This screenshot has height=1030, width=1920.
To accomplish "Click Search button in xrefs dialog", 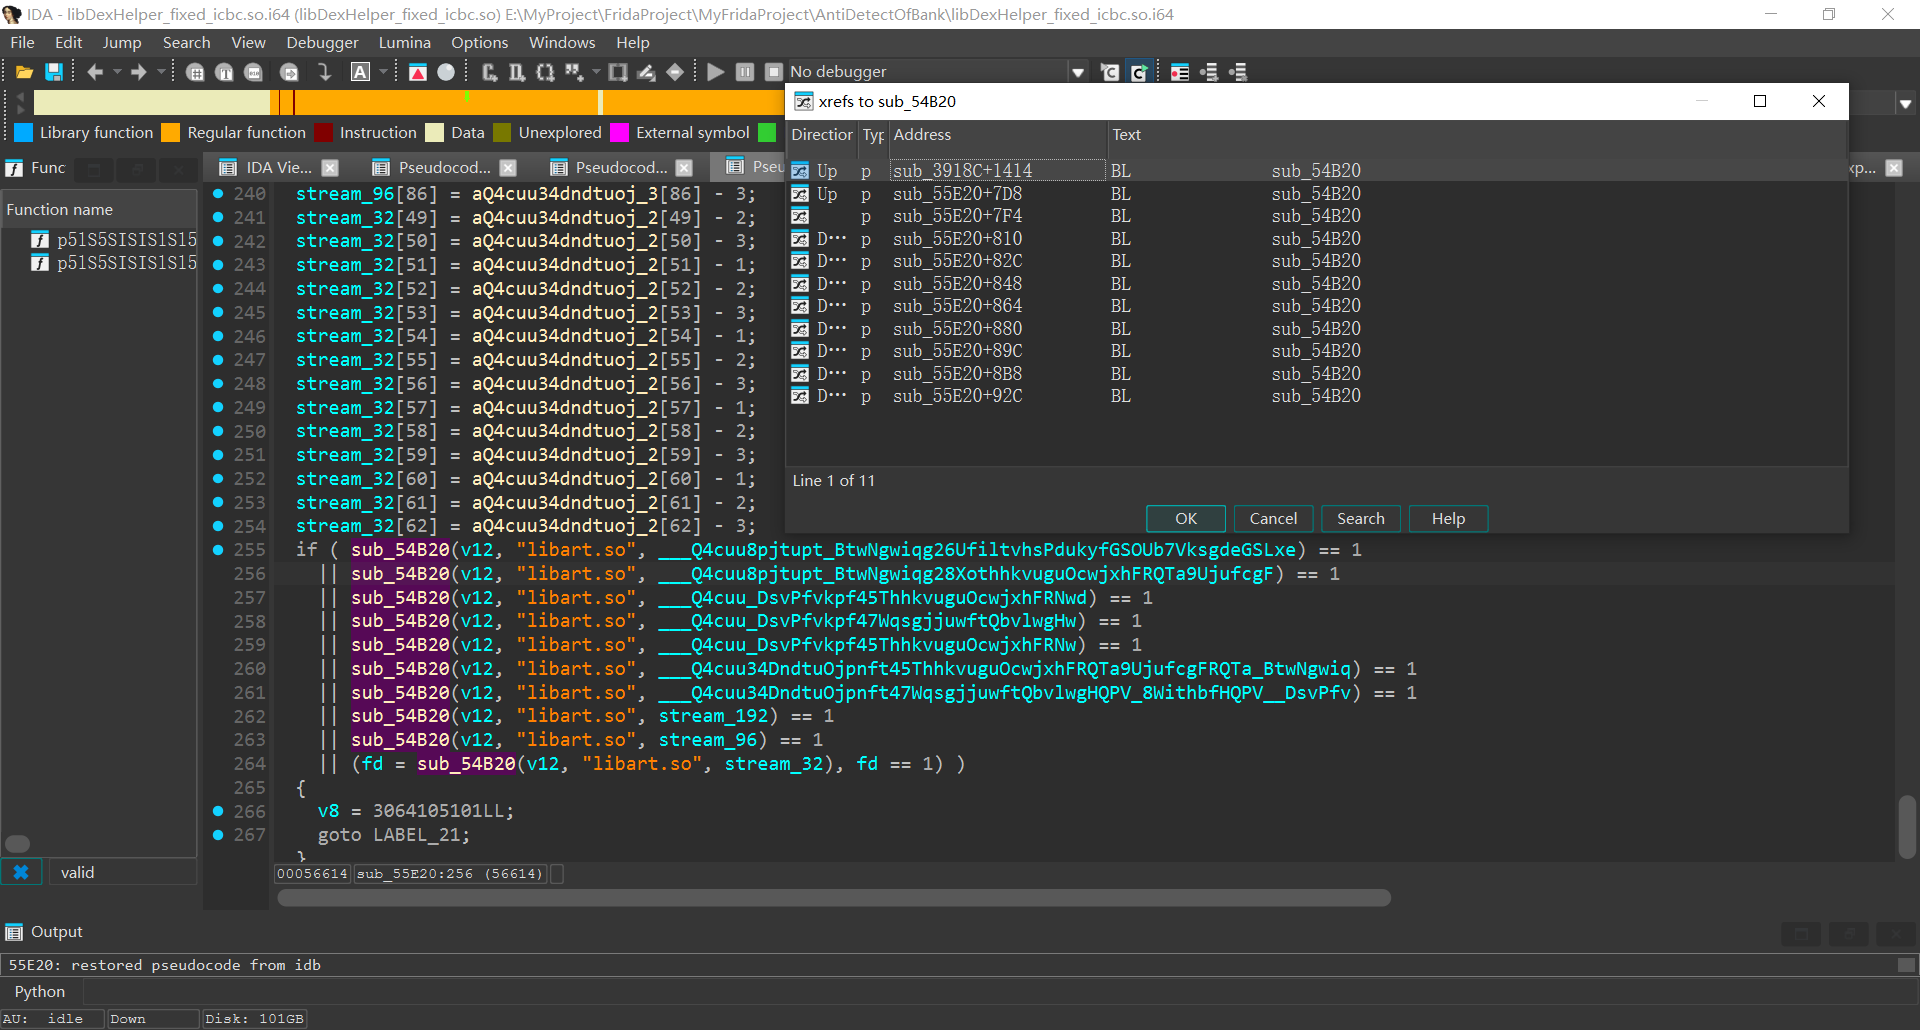I will tap(1360, 519).
